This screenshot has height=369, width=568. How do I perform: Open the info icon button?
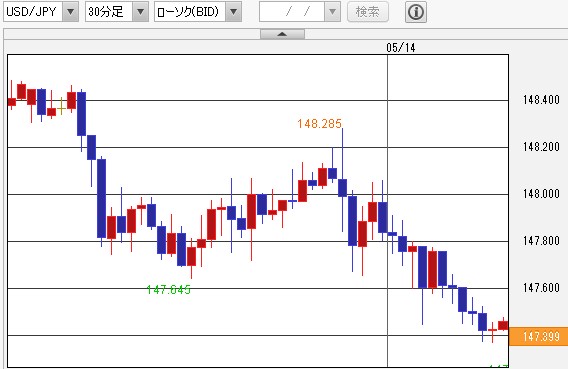(x=415, y=12)
